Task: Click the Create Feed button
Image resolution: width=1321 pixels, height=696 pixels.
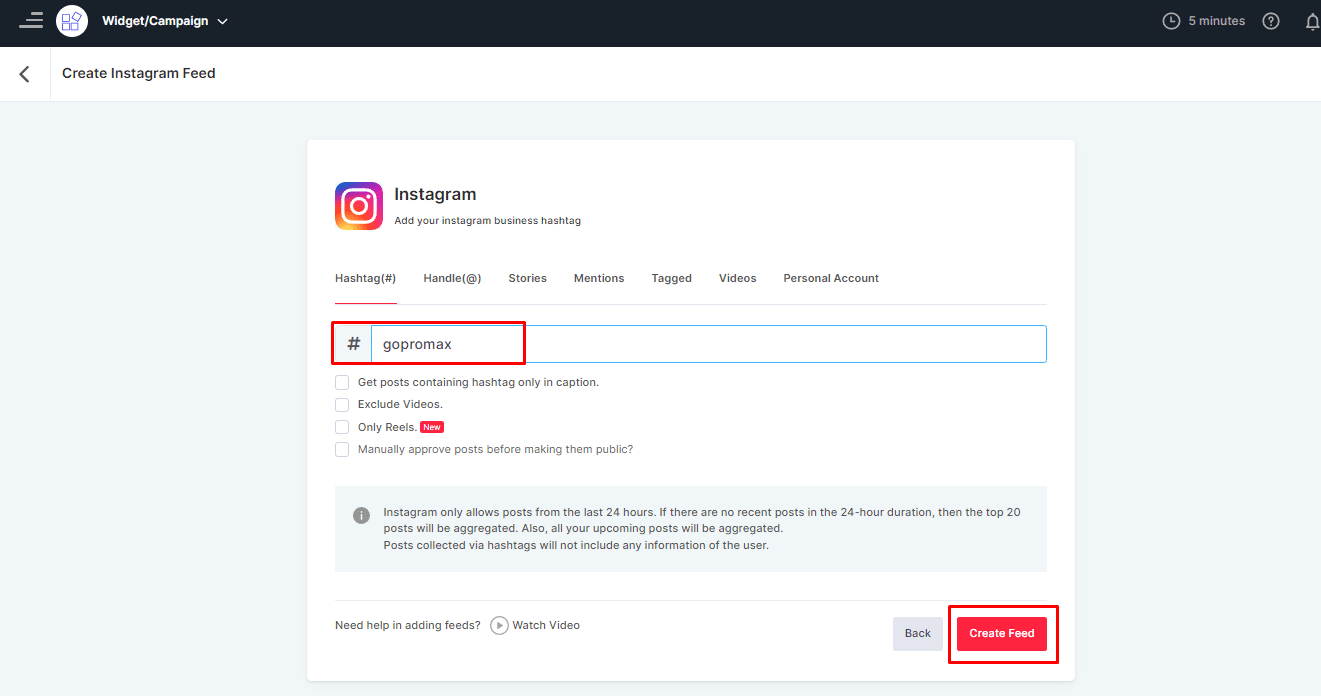Action: click(x=1001, y=634)
